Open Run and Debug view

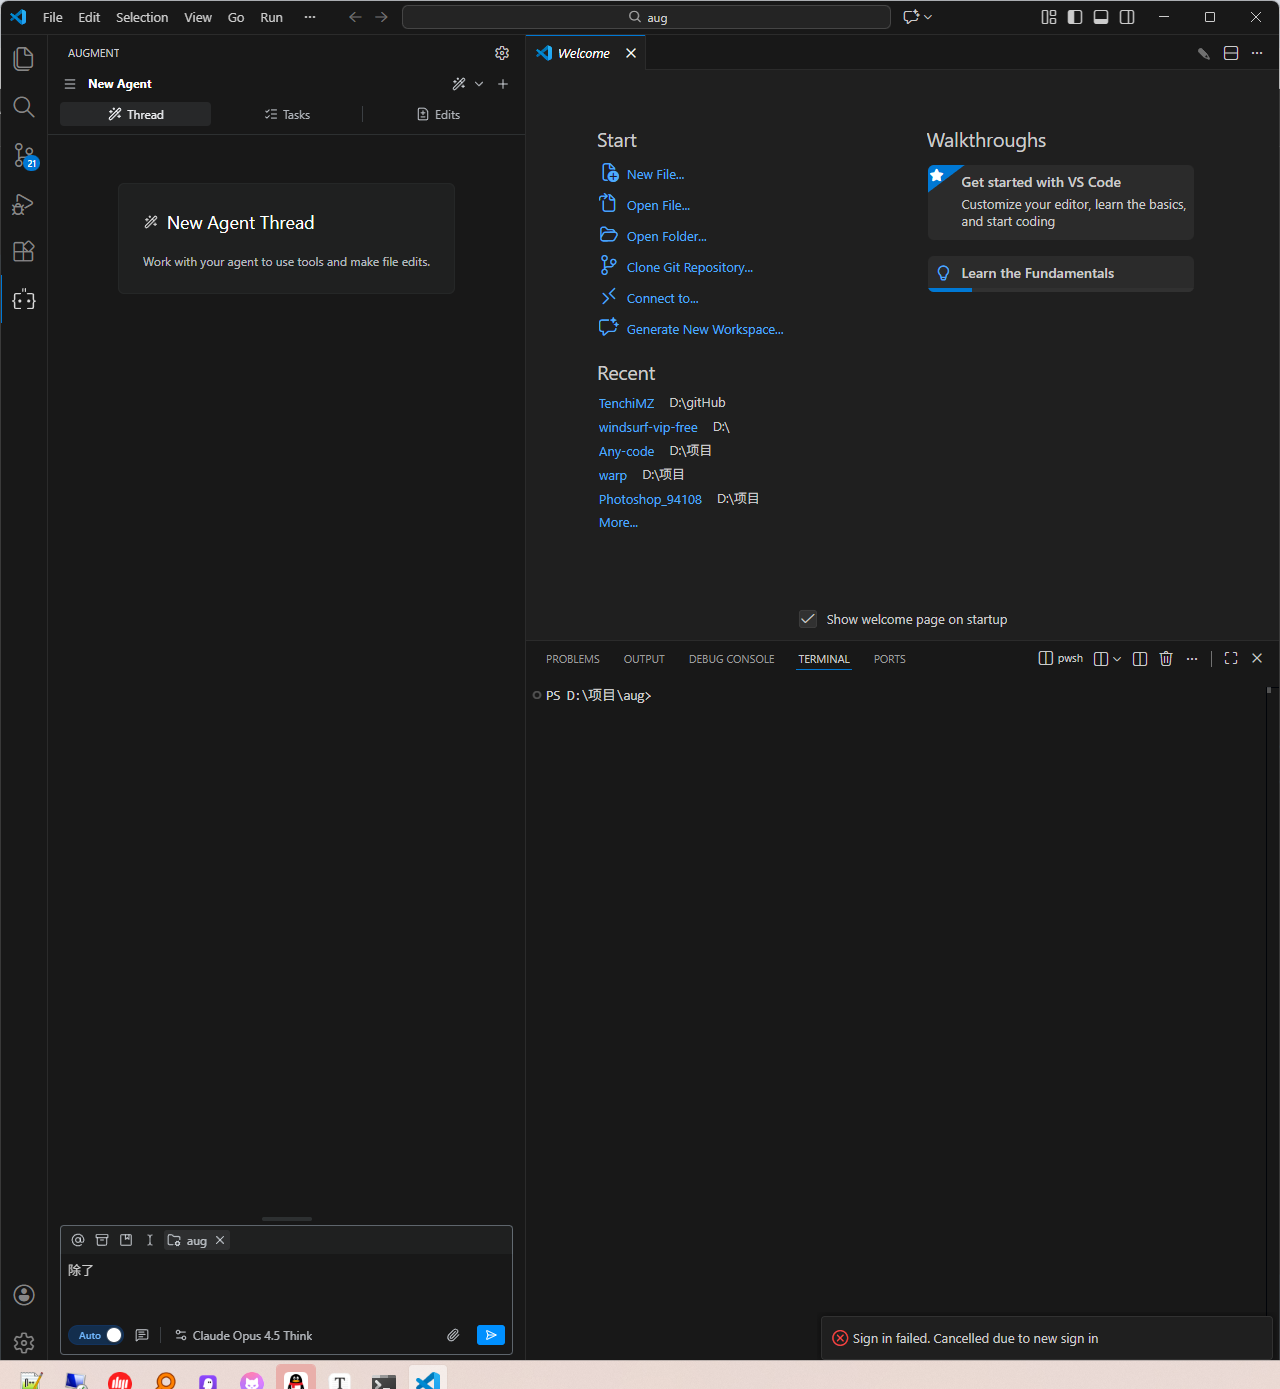24,205
